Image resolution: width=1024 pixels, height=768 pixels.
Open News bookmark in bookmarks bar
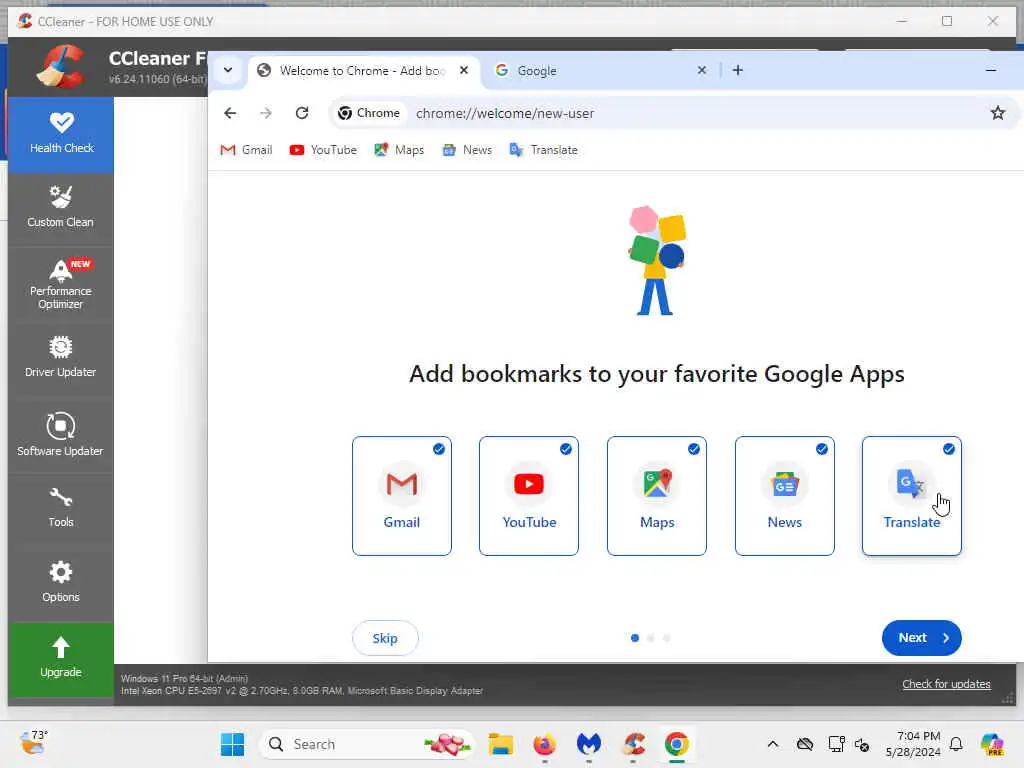pyautogui.click(x=467, y=150)
